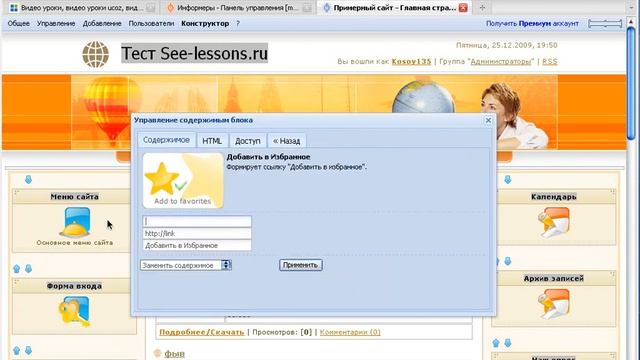The image size is (640, 360).
Task: Open the '?' help menu
Action: pos(238,24)
